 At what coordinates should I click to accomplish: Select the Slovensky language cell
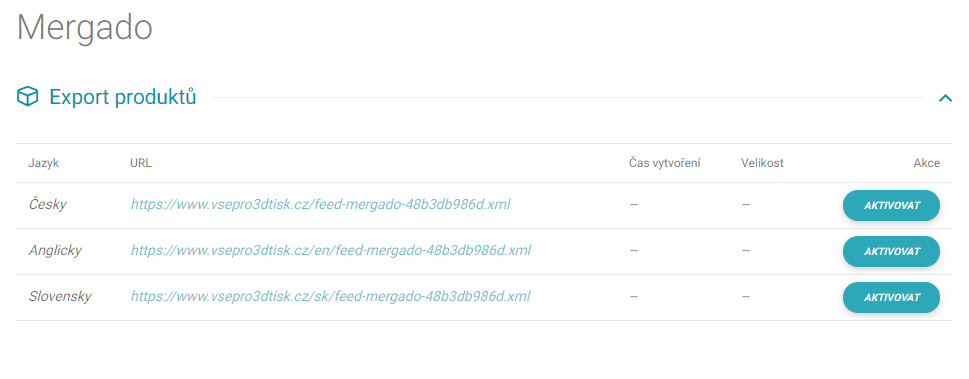(x=60, y=296)
